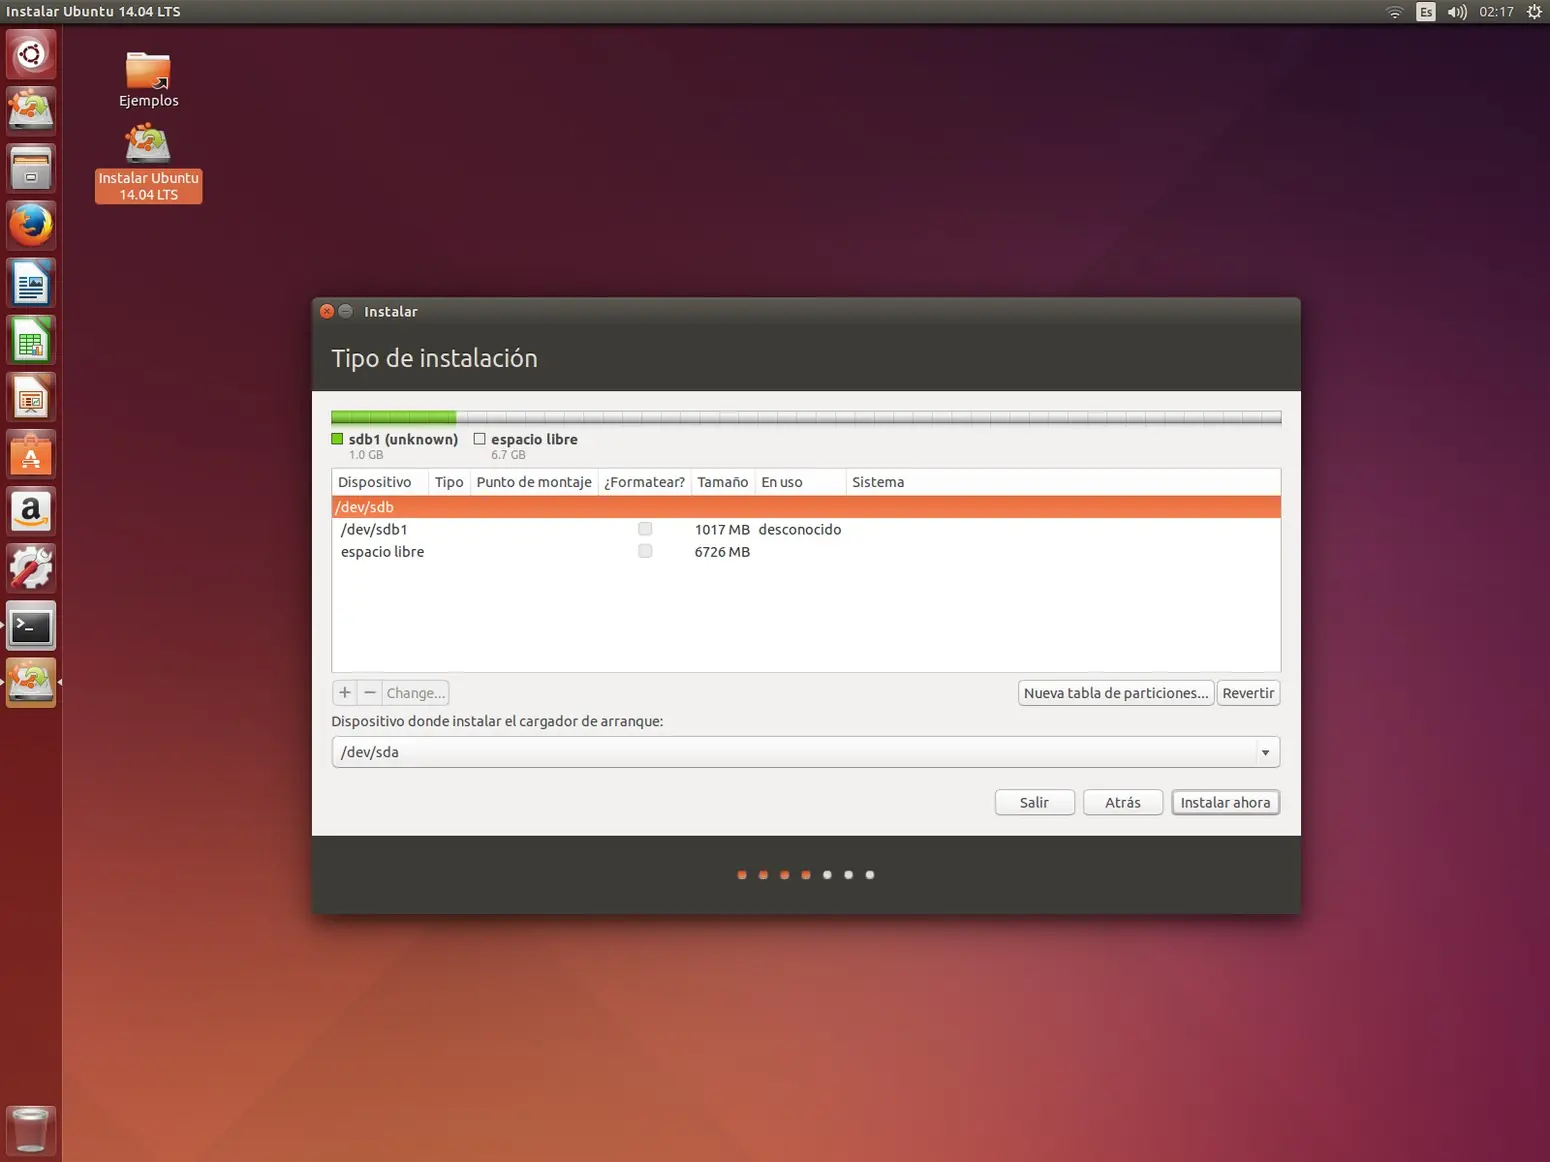
Task: Open LibreOffice Writer from the dock
Action: coord(31,283)
